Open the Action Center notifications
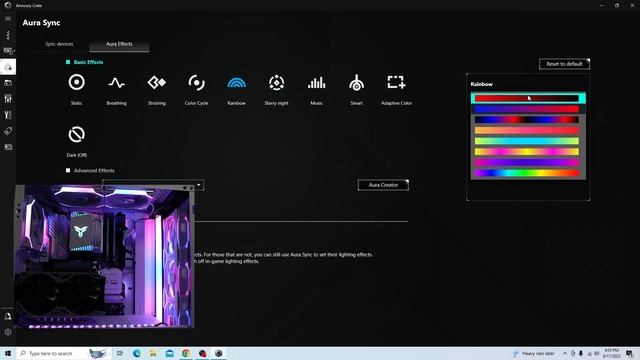 coord(629,353)
